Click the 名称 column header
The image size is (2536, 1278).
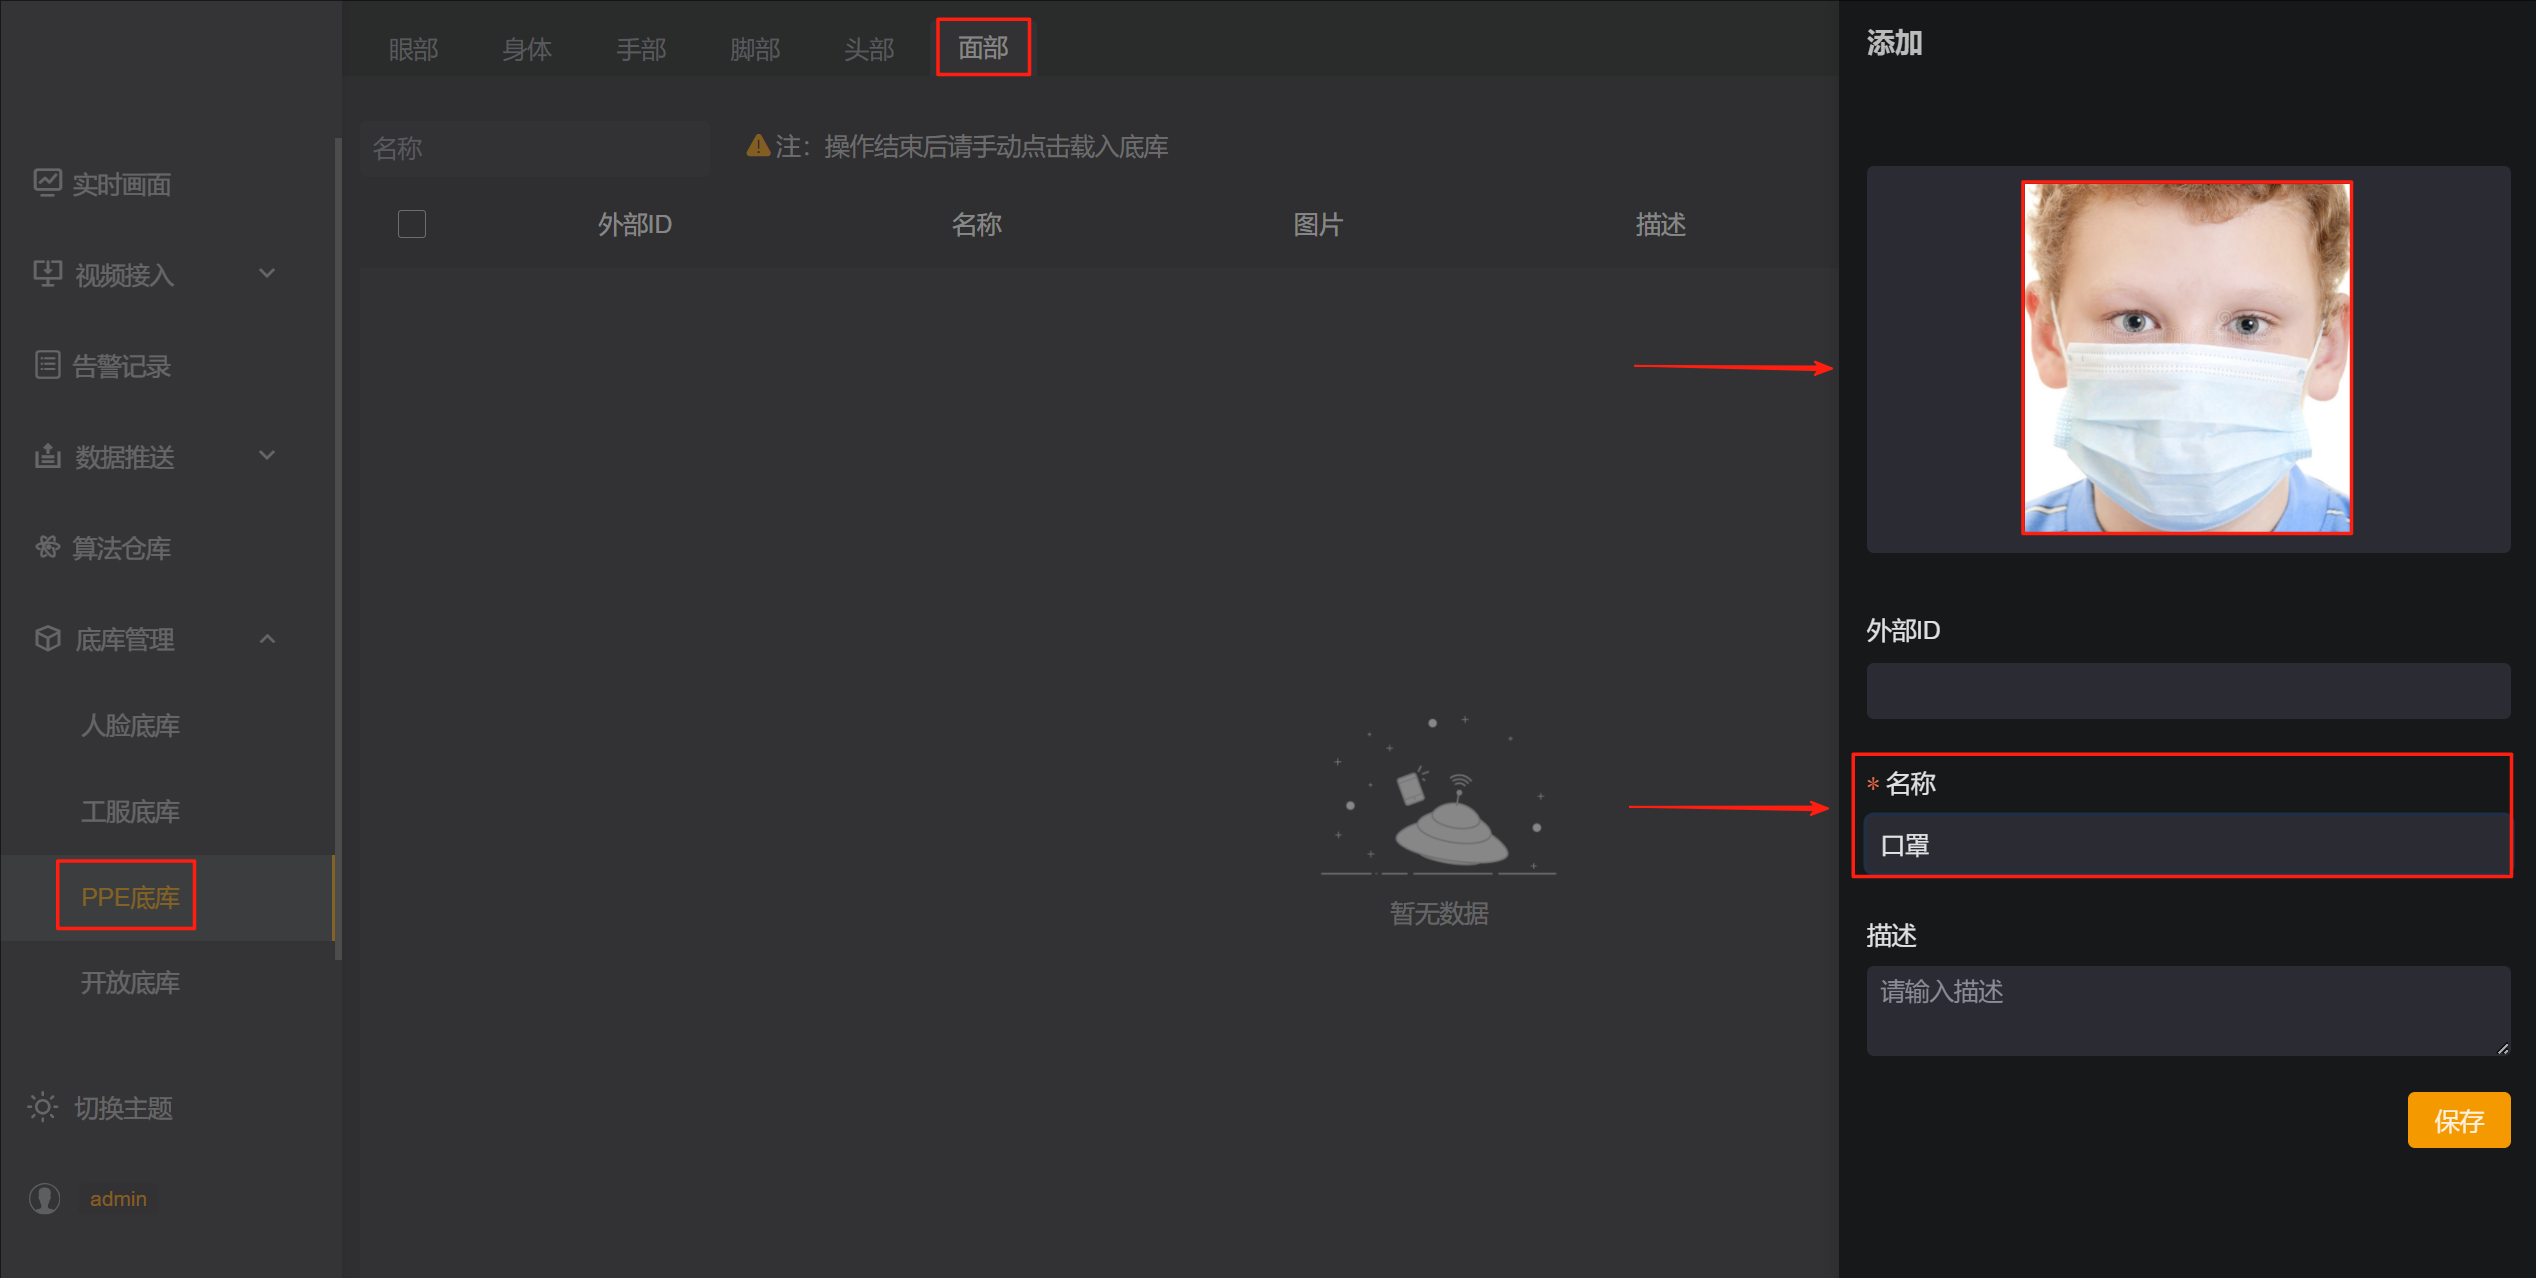pyautogui.click(x=977, y=224)
